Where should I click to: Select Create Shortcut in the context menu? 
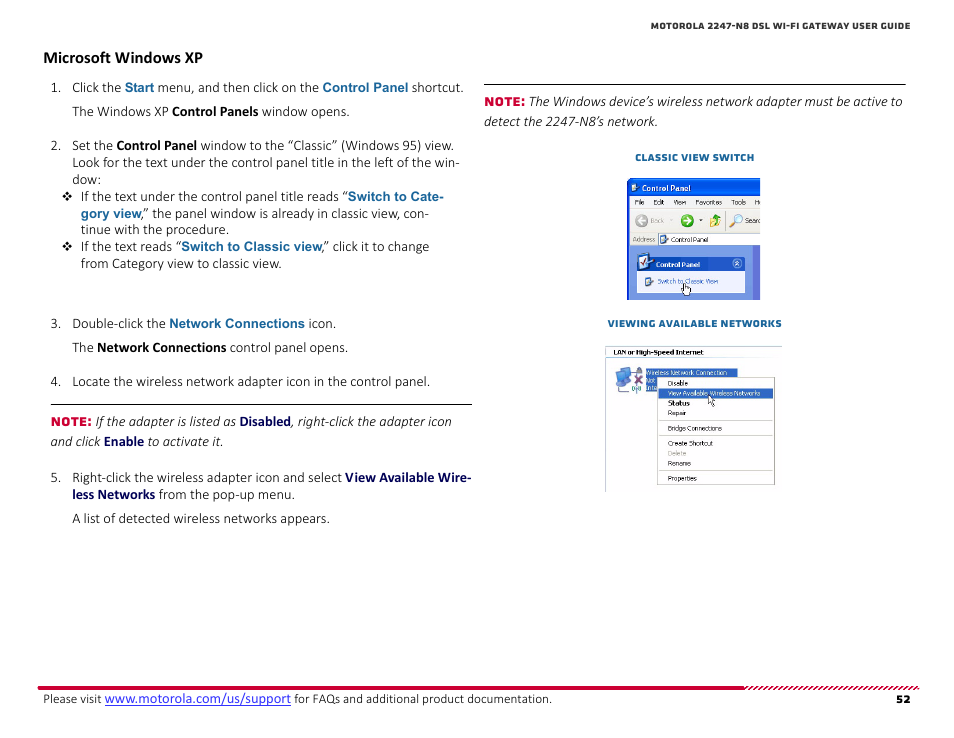click(x=716, y=444)
